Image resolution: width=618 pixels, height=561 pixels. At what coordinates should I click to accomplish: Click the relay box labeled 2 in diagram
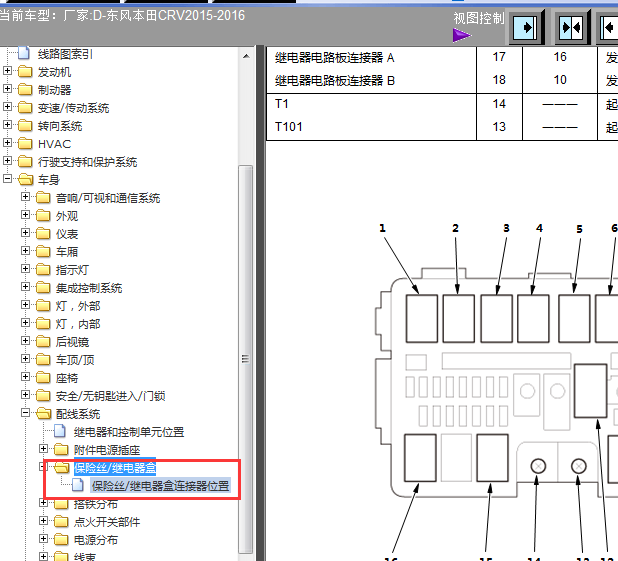[458, 319]
